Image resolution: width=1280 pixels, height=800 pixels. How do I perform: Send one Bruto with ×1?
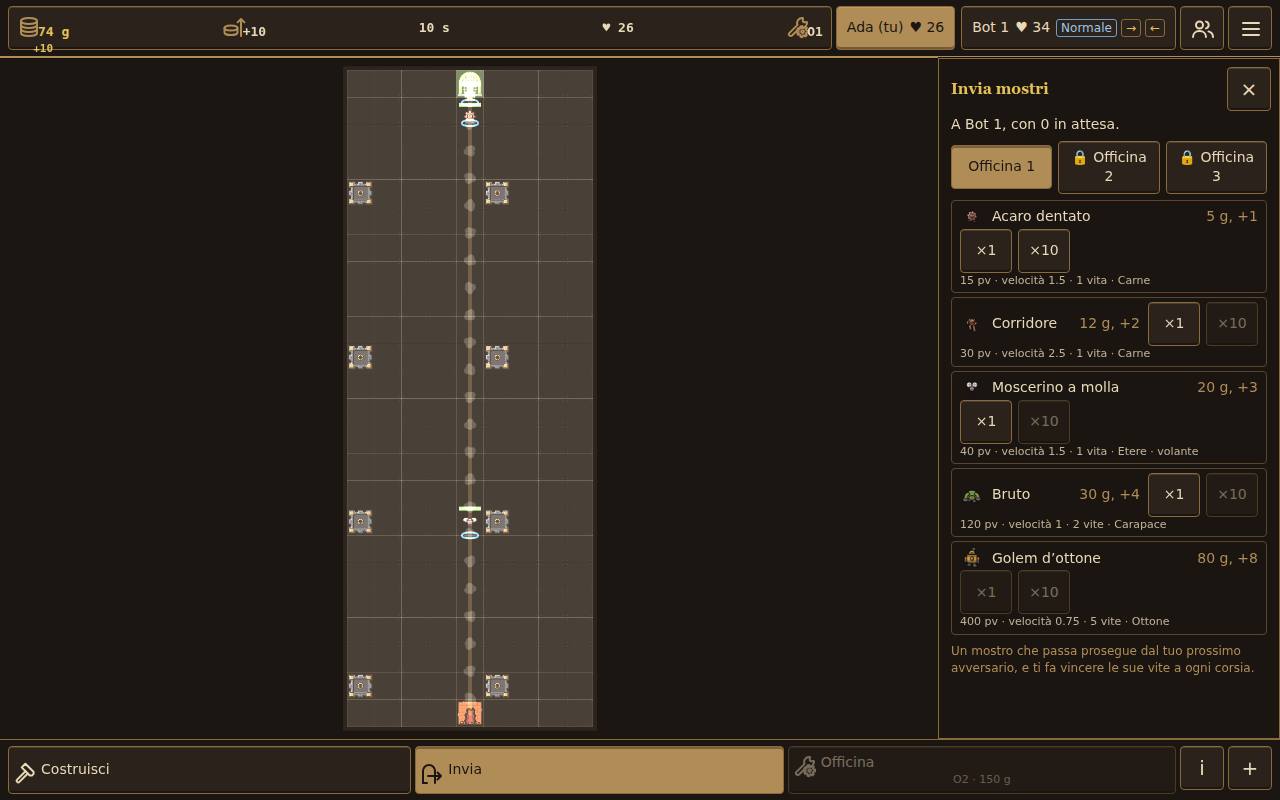[x=1174, y=494]
